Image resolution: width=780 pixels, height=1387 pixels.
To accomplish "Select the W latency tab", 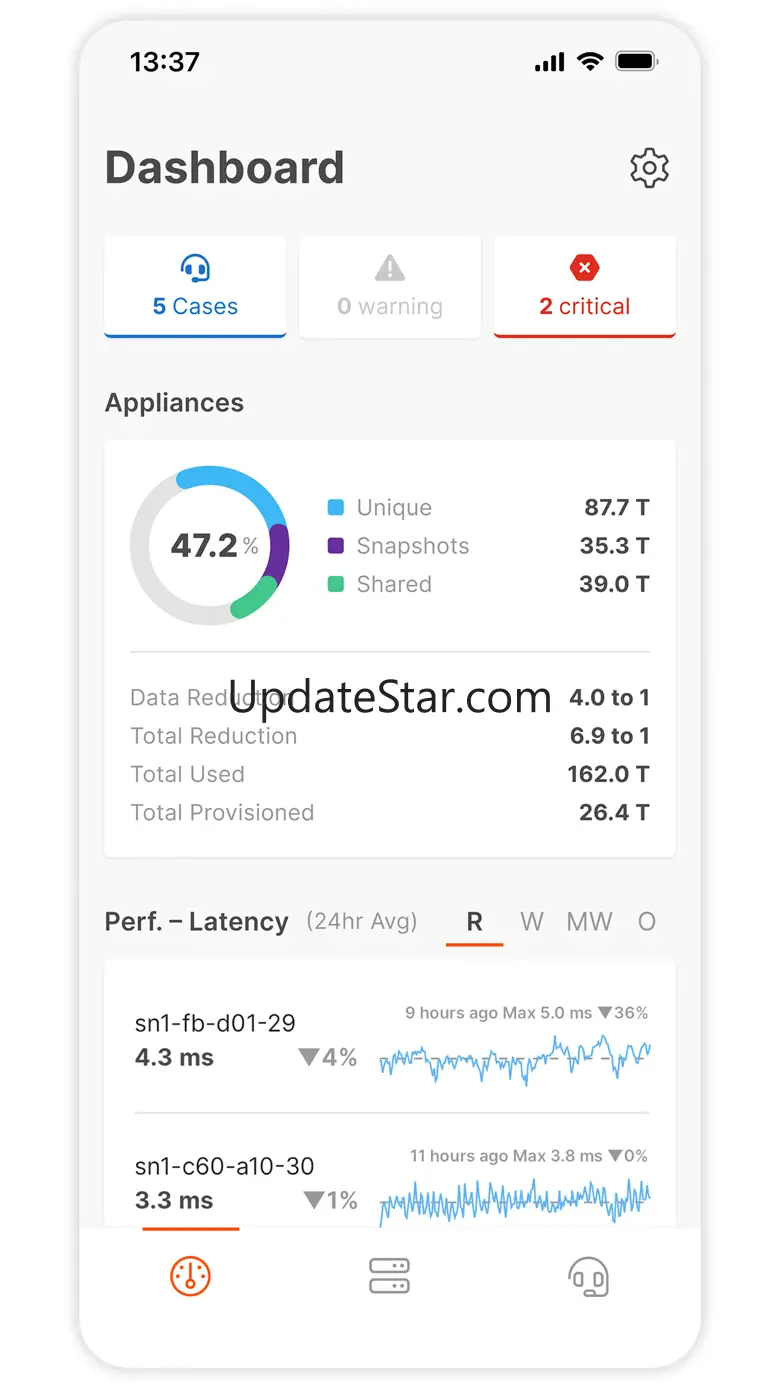I will [x=532, y=922].
